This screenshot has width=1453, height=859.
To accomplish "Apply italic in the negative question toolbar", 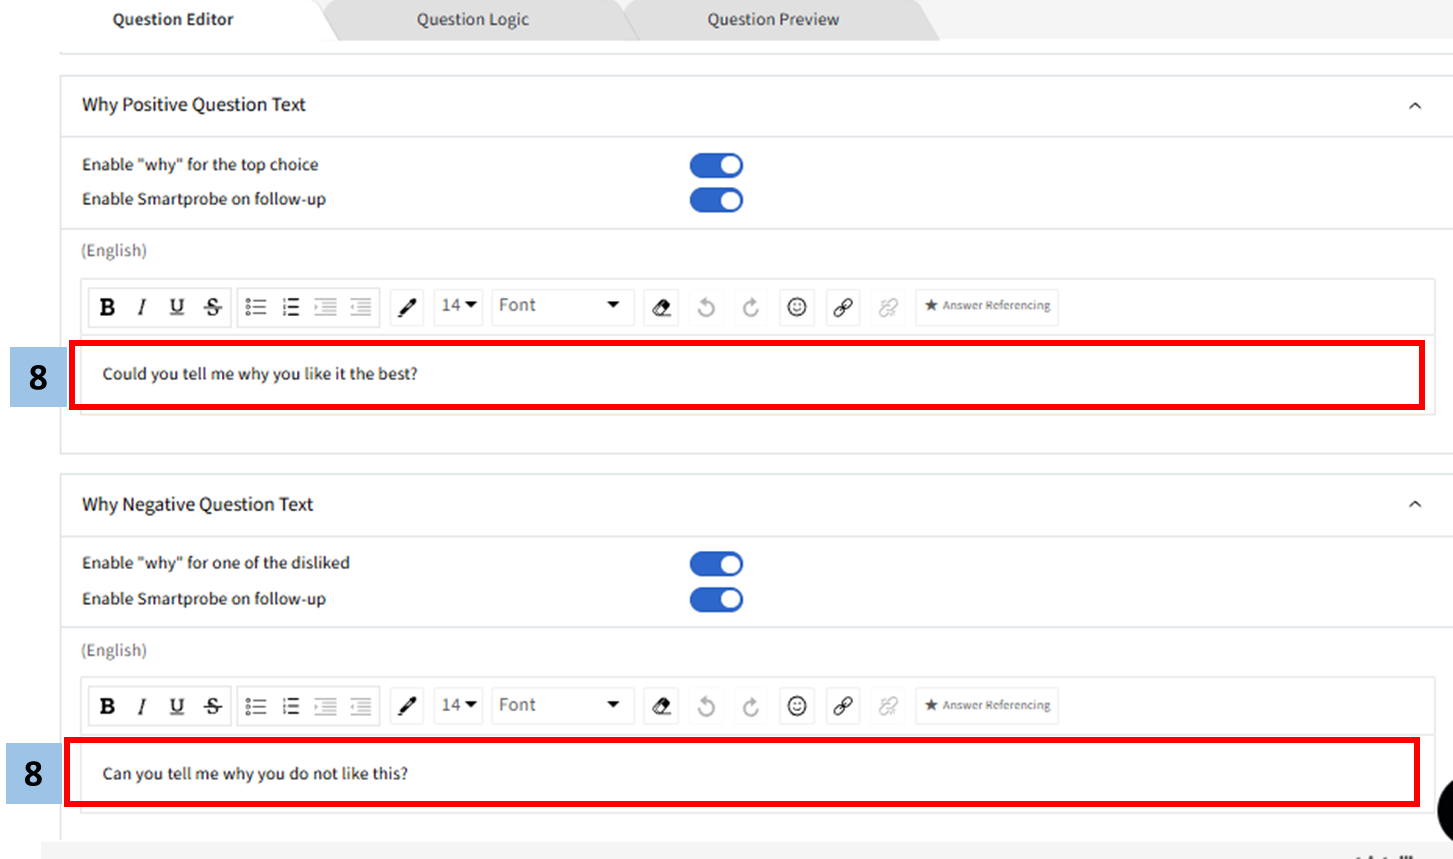I will click(x=142, y=706).
